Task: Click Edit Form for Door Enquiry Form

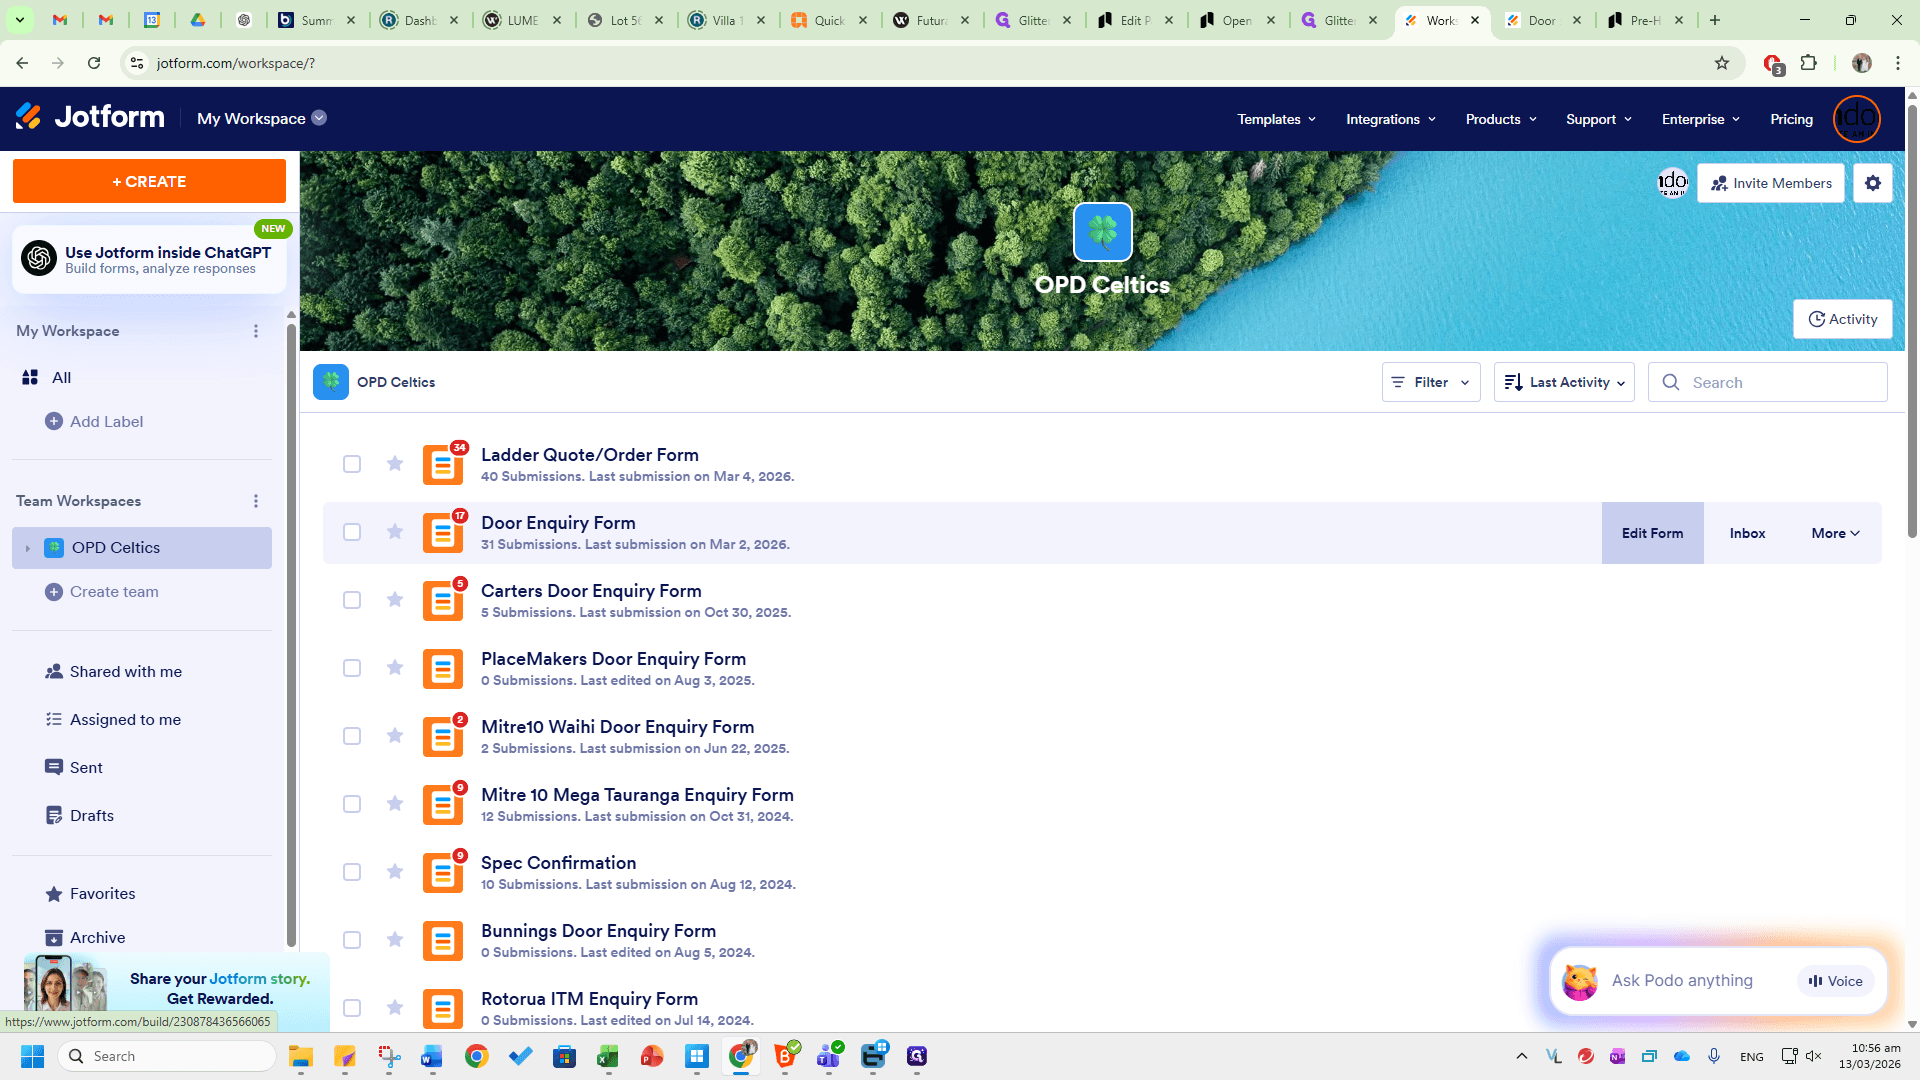Action: [1652, 533]
